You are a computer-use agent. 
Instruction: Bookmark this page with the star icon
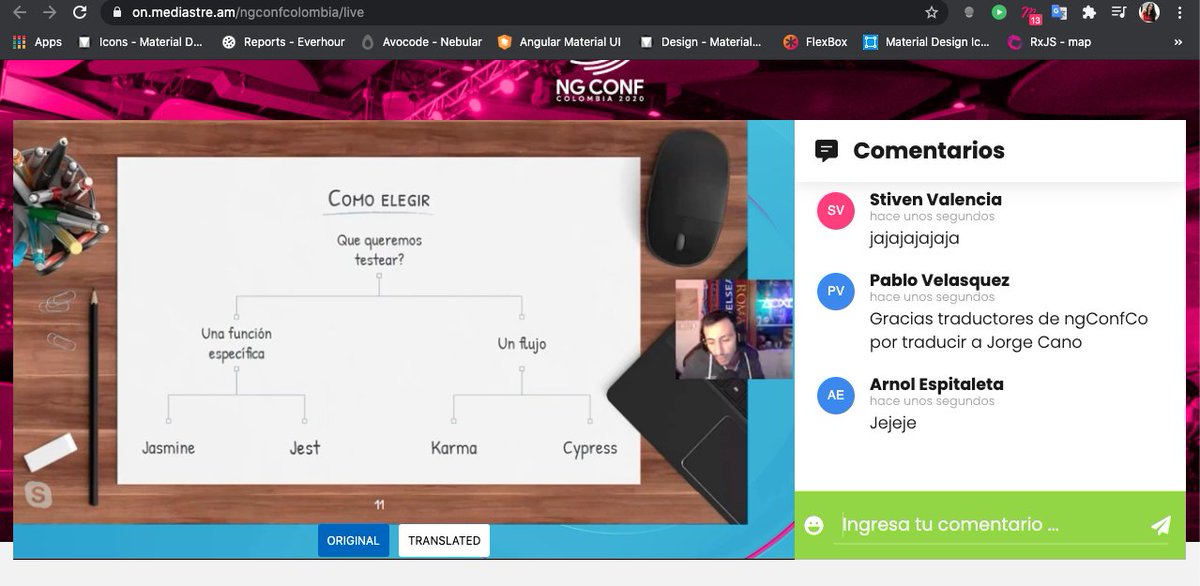tap(931, 13)
